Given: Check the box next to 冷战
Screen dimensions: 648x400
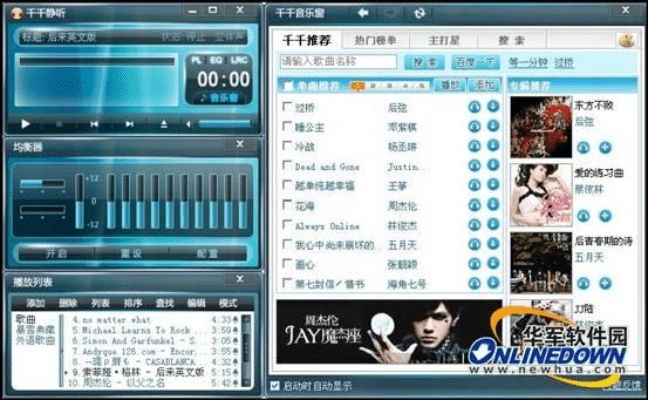Looking at the screenshot, I should [x=287, y=147].
